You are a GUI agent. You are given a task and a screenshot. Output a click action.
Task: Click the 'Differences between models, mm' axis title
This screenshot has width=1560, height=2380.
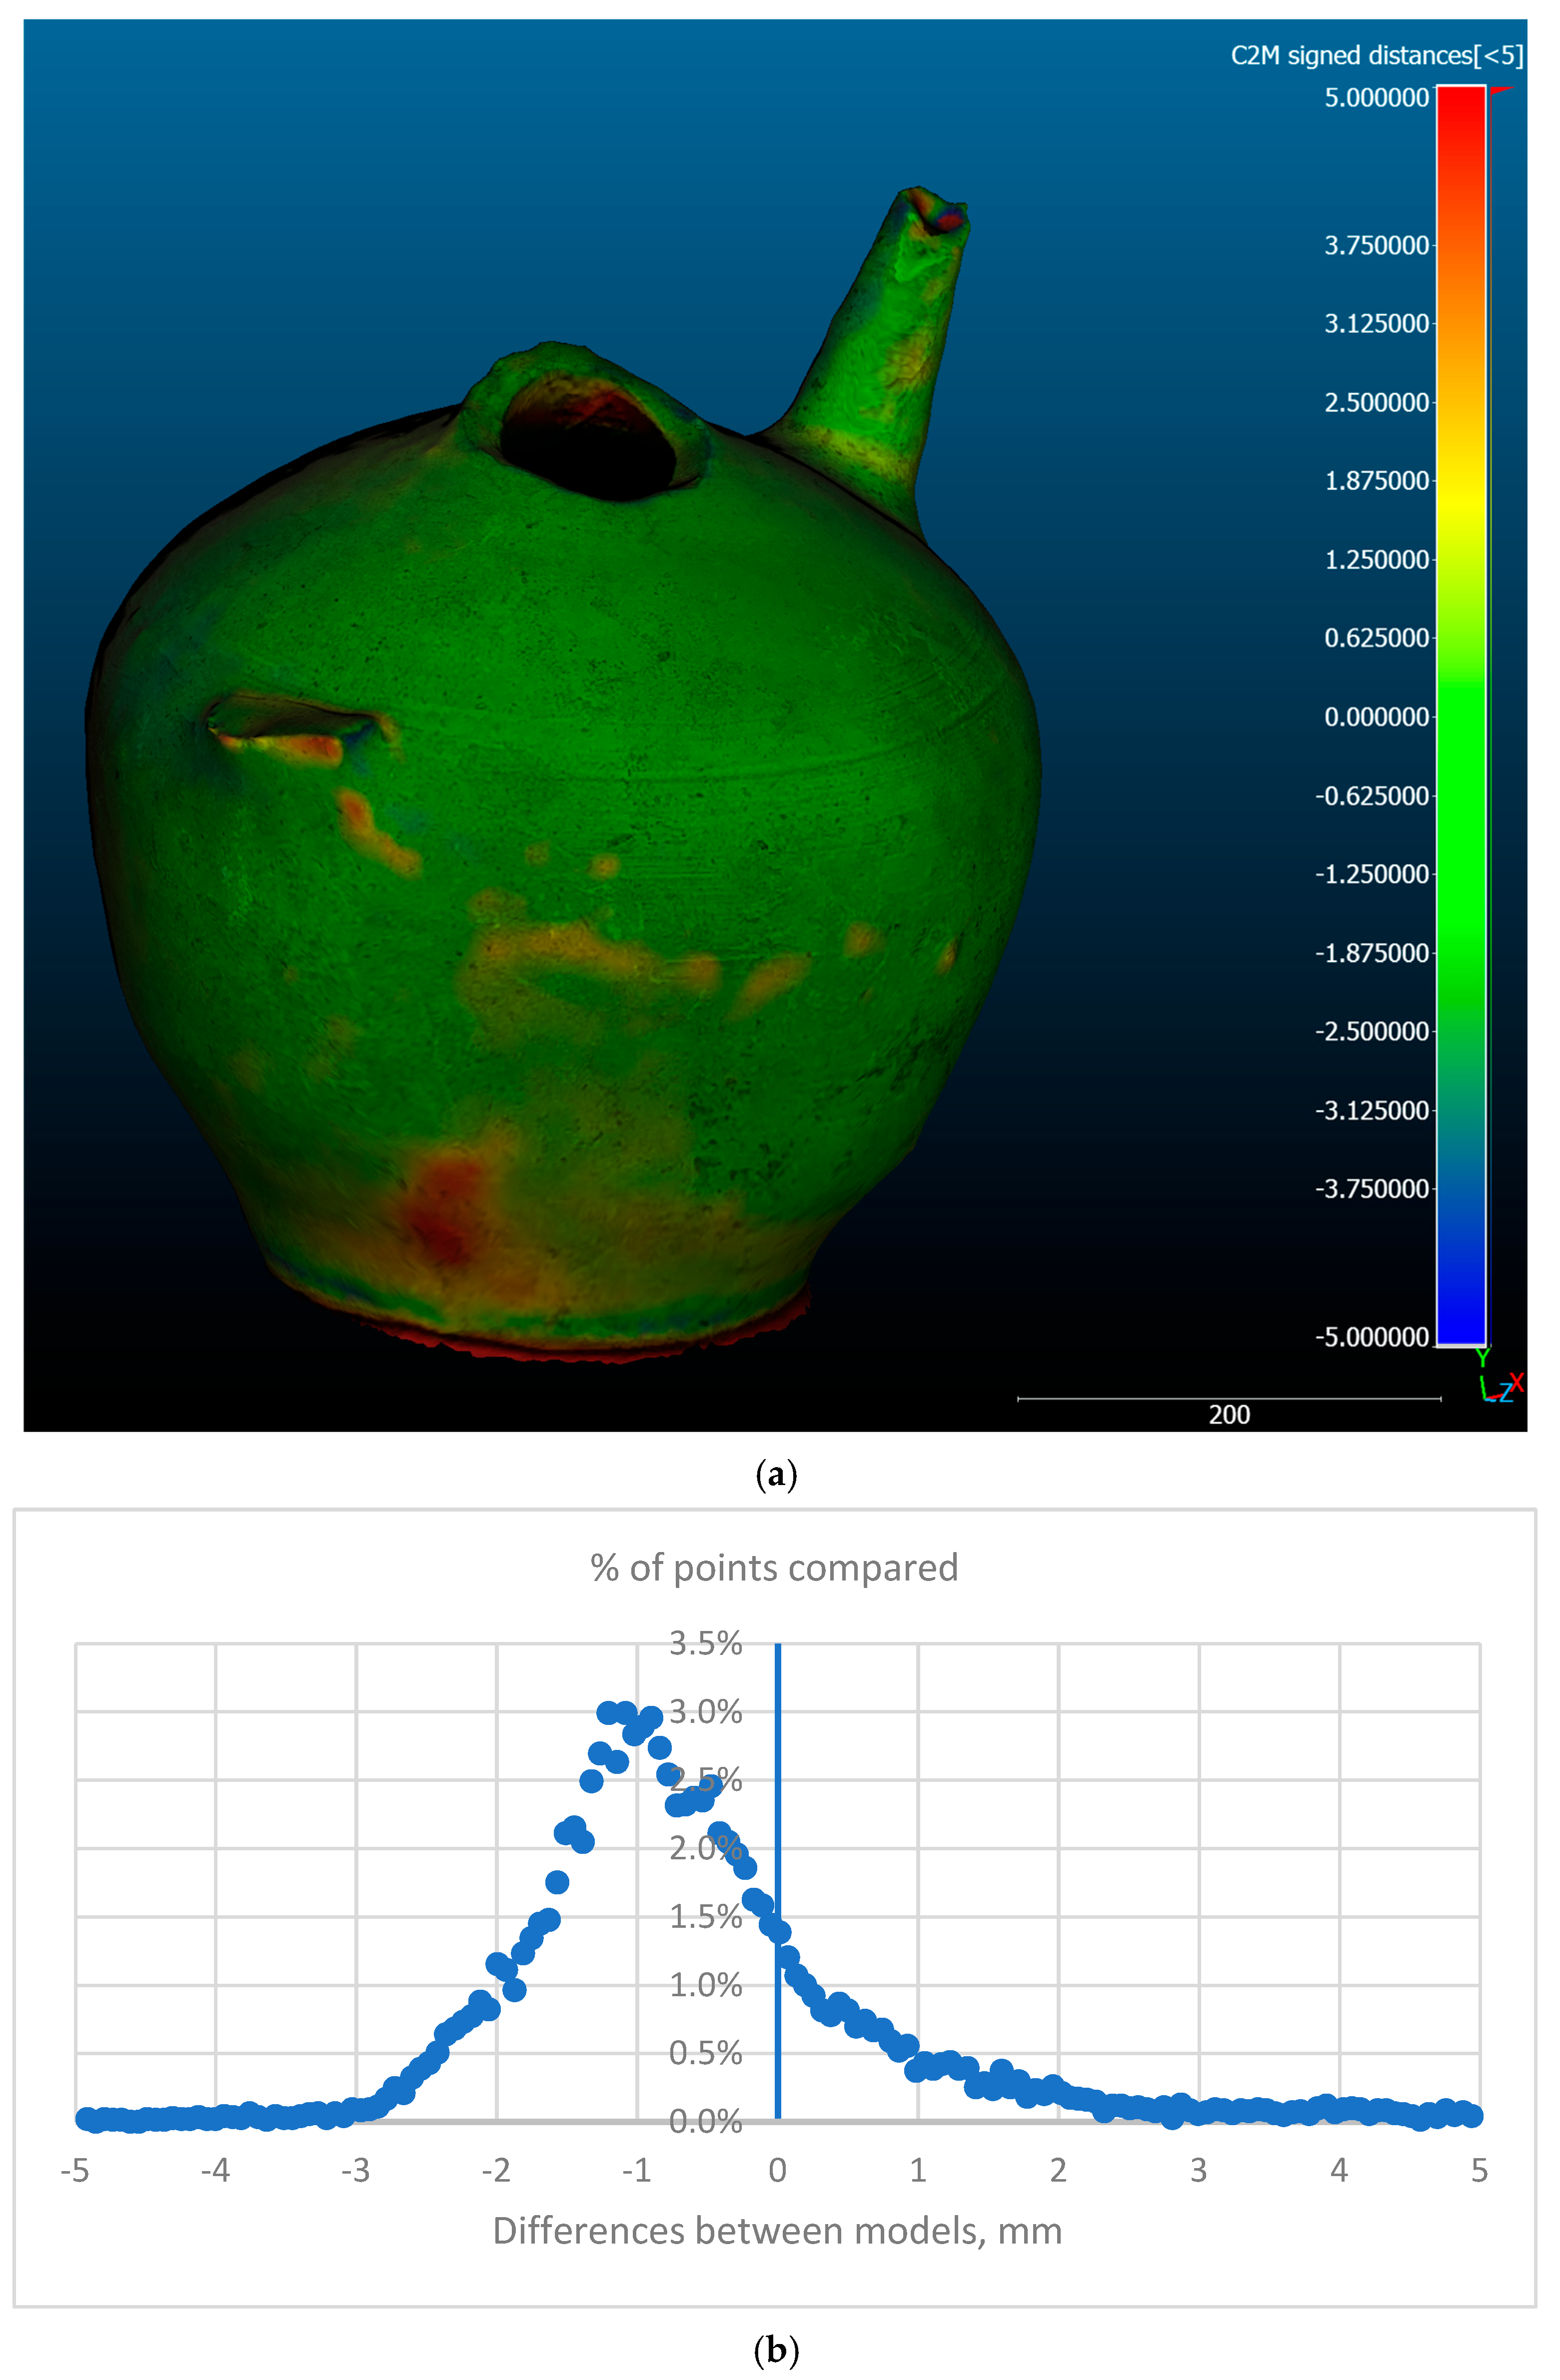777,2231
